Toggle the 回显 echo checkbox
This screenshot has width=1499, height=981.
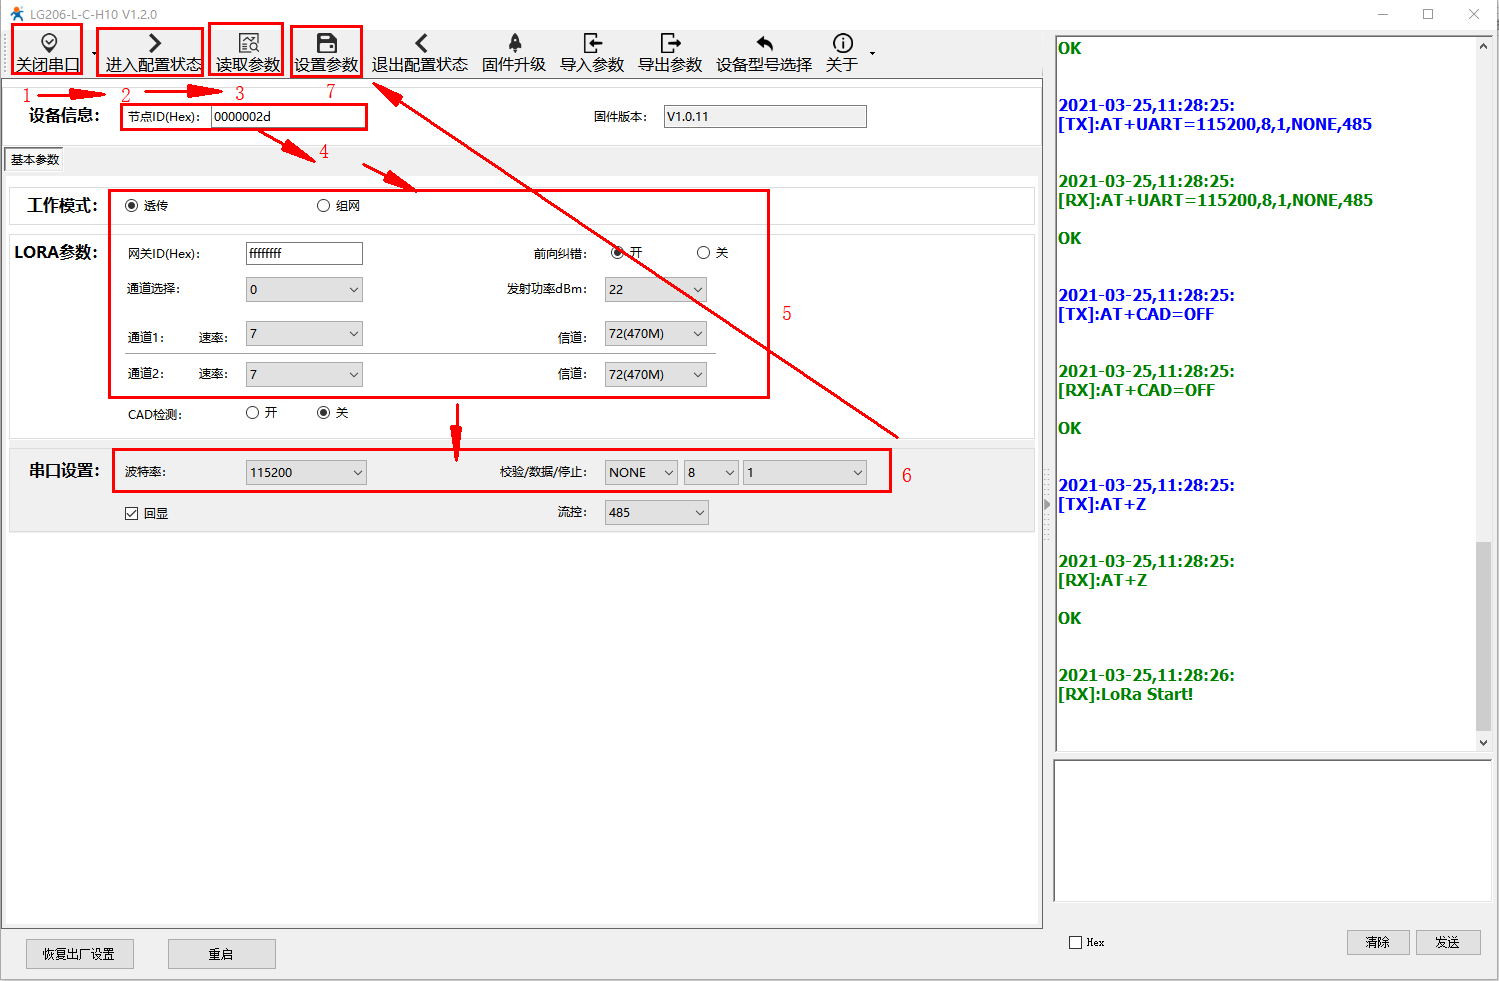[131, 513]
